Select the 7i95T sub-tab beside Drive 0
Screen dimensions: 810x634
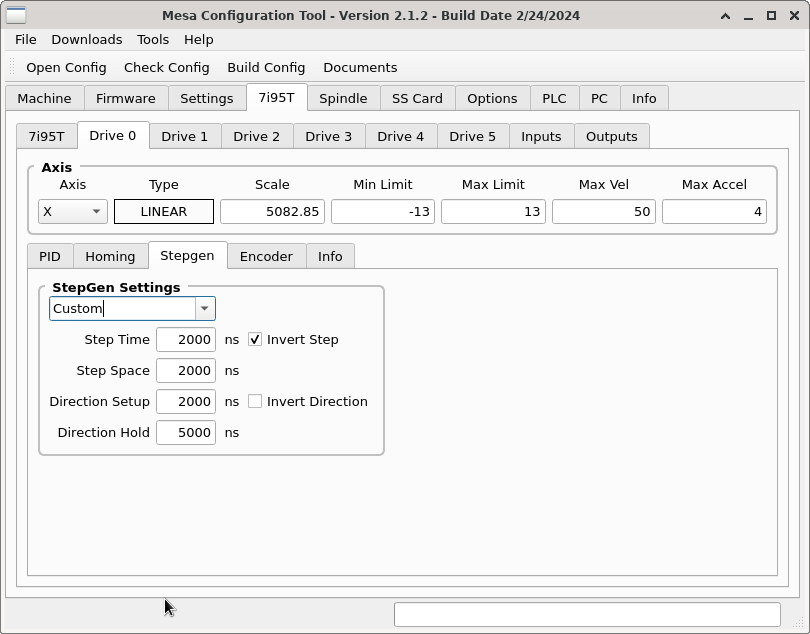[x=46, y=136]
